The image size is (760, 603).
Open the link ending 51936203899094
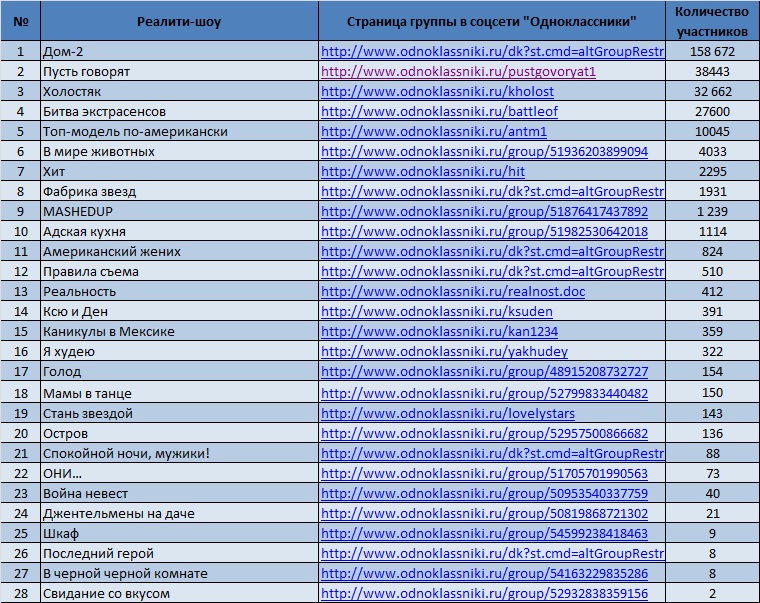(484, 152)
